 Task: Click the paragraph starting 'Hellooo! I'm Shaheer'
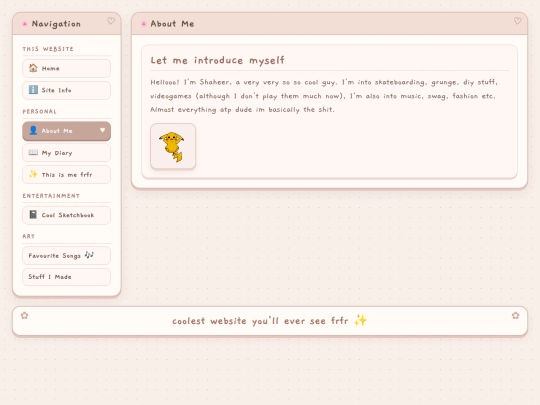tap(324, 96)
